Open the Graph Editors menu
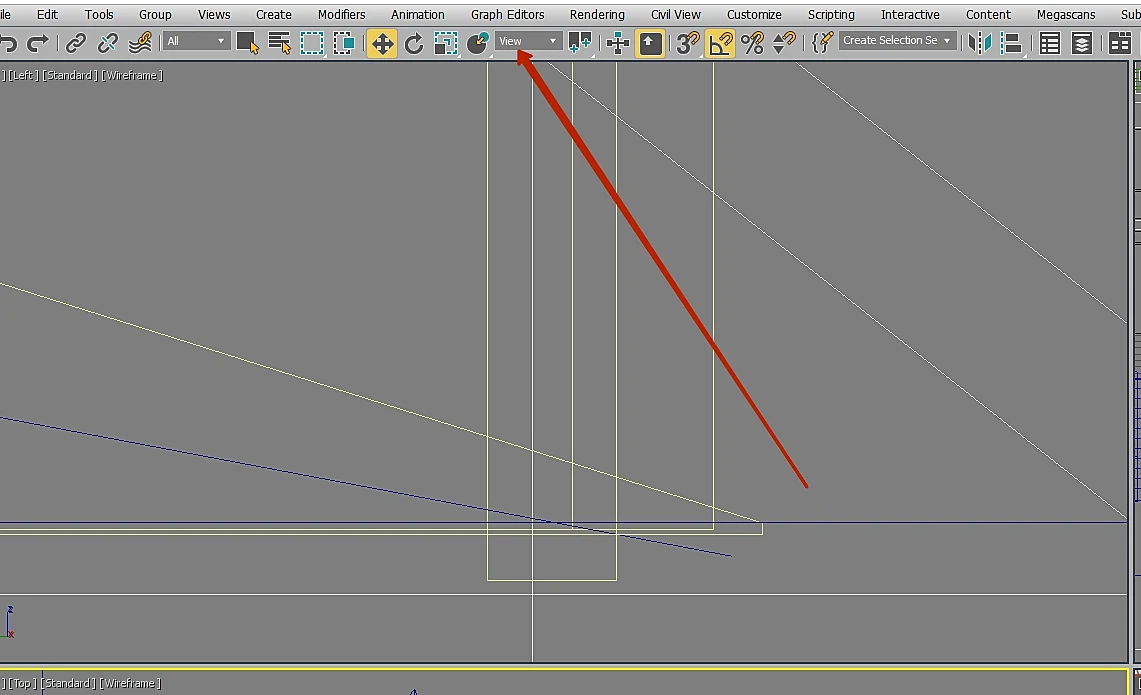Viewport: 1141px width, 695px height. (507, 15)
